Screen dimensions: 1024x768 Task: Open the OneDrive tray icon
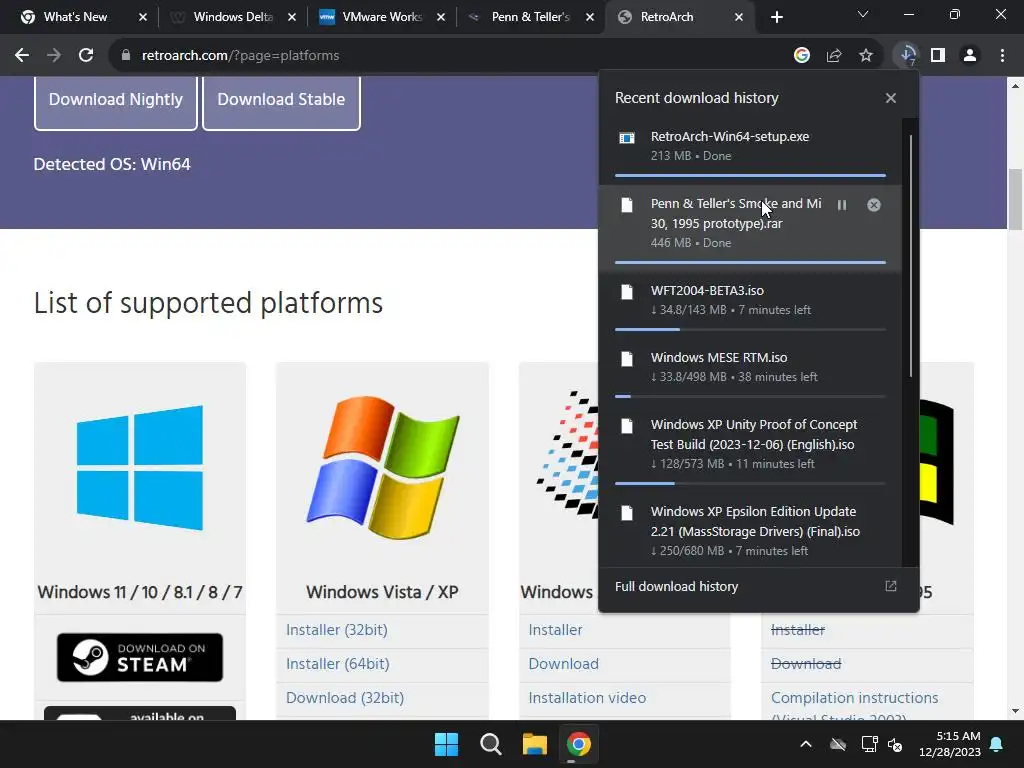(838, 744)
